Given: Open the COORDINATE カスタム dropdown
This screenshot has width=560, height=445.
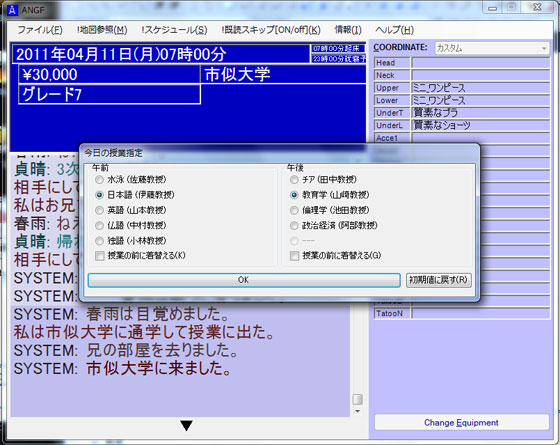Looking at the screenshot, I should coord(492,48).
